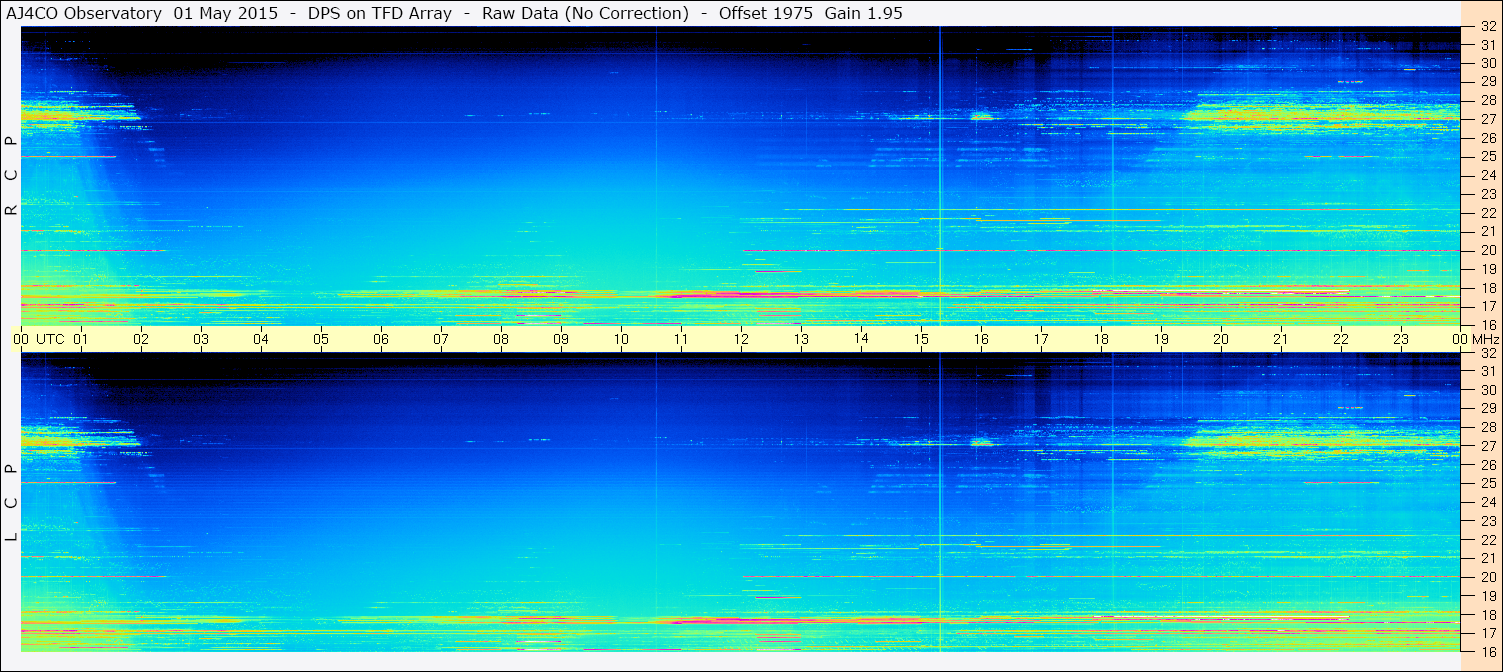The image size is (1503, 672).
Task: Click the "UTC" label on time axis
Action: pos(51,339)
